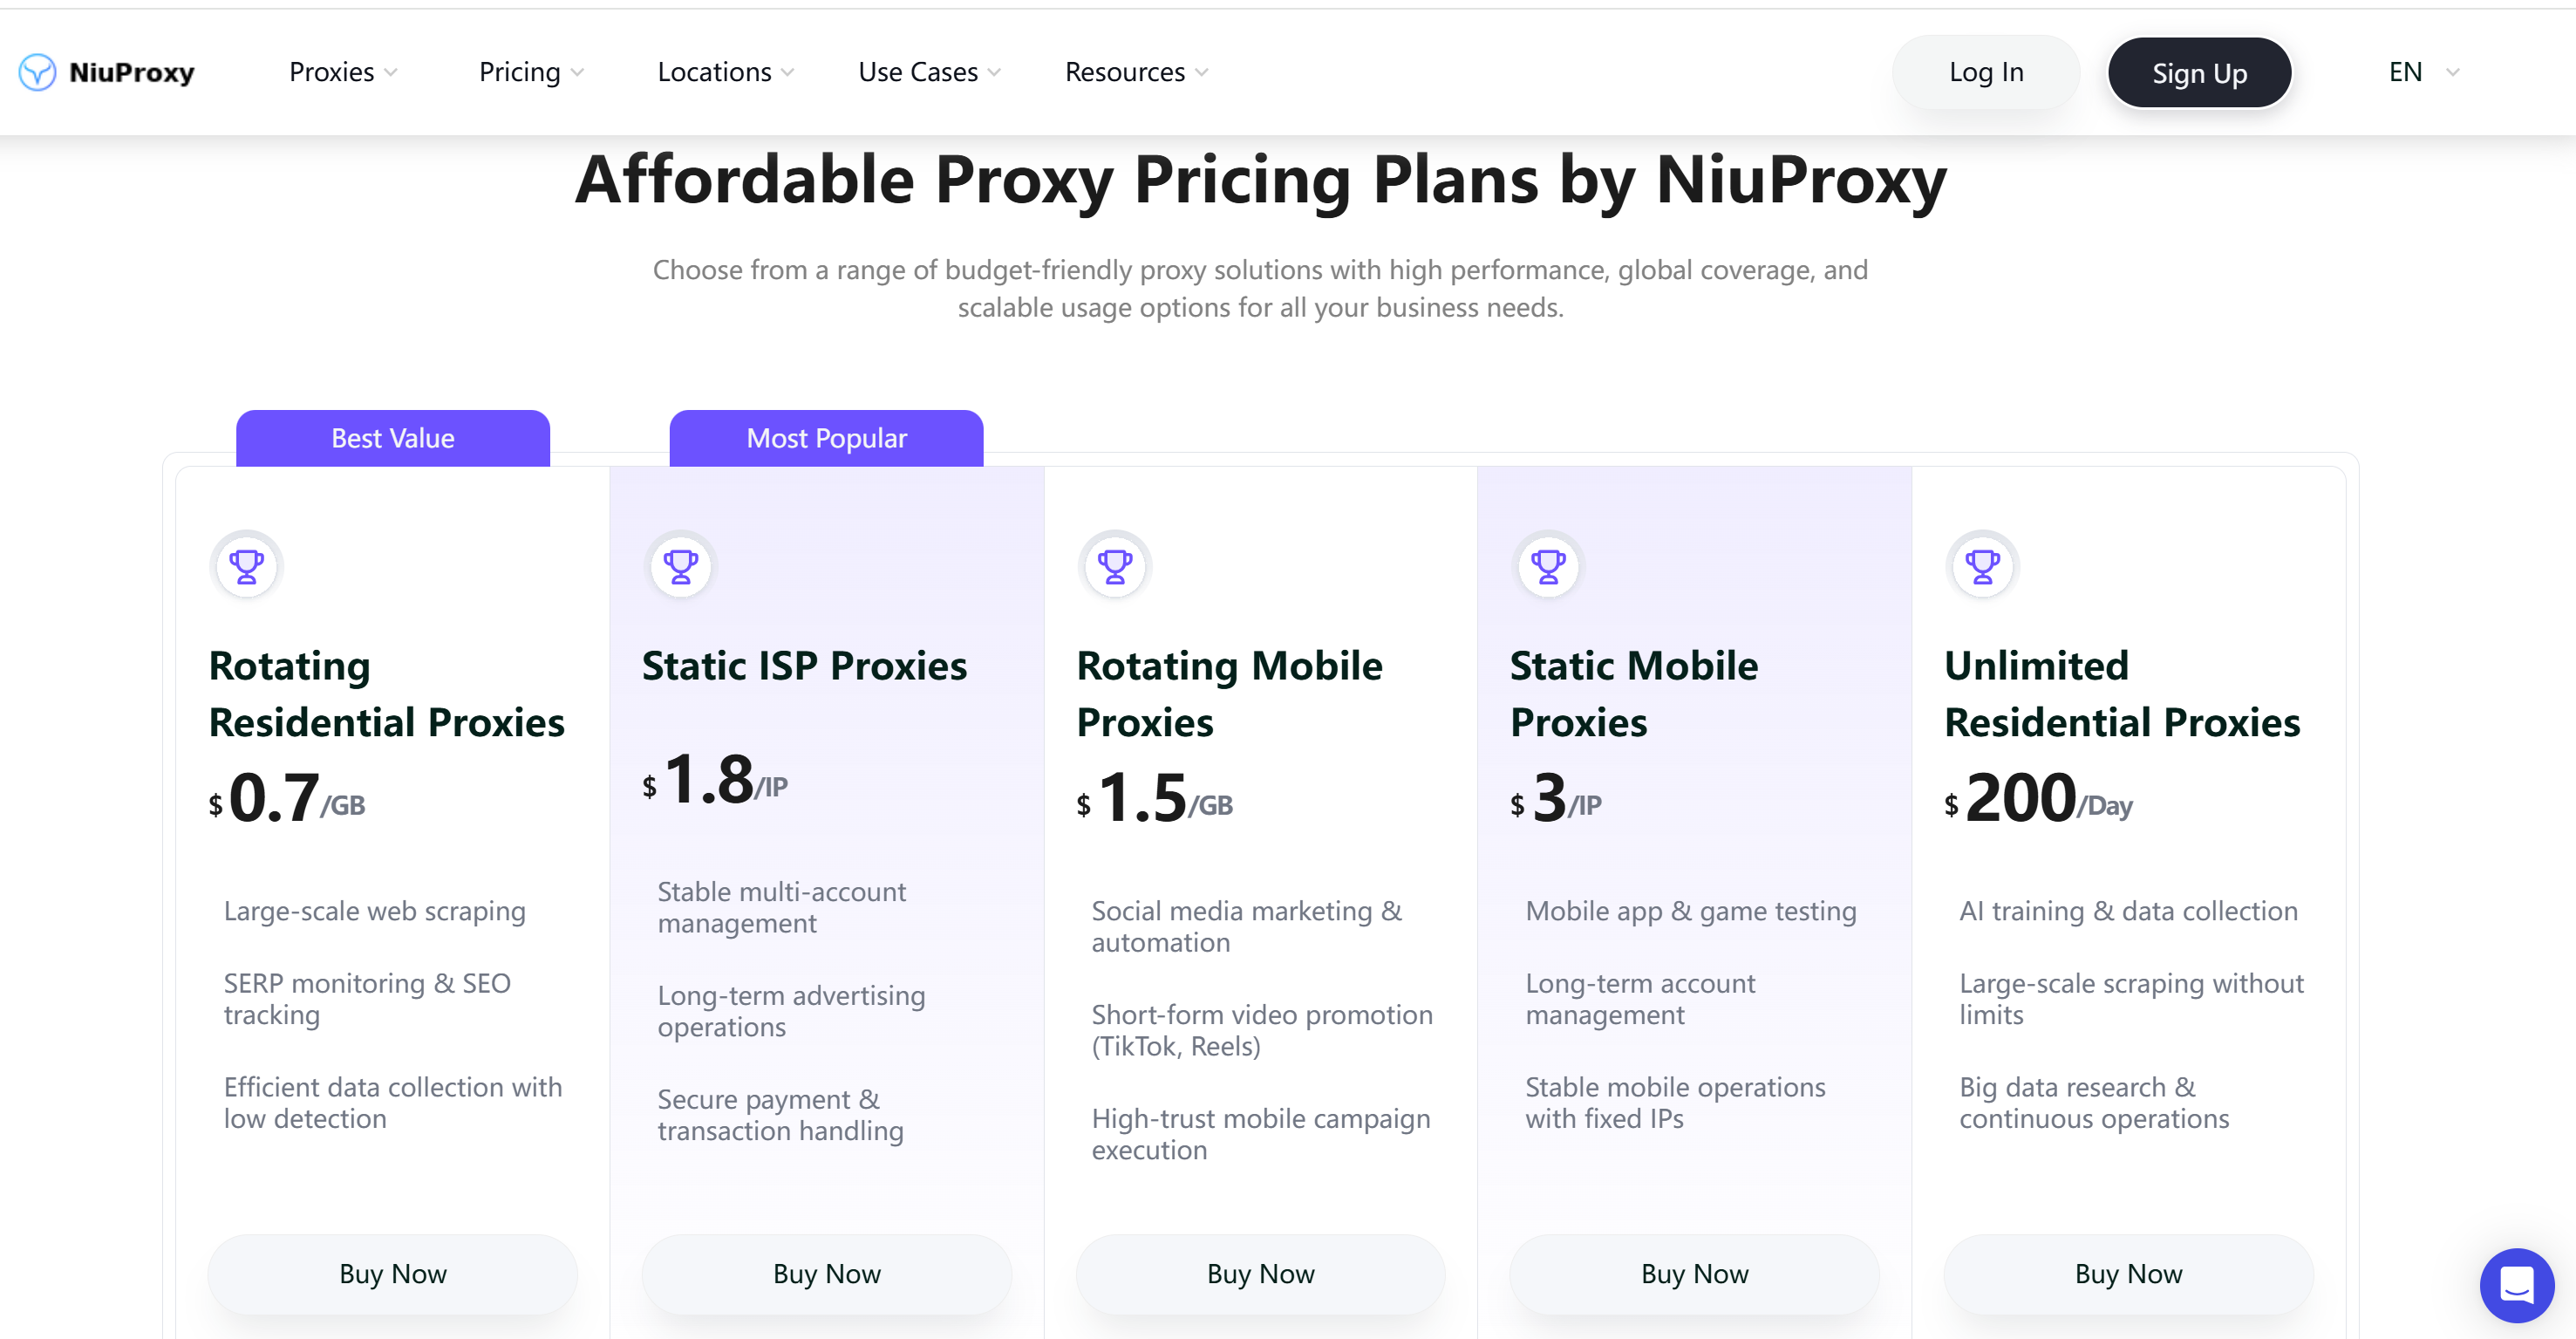2576x1339 pixels.
Task: Open the live chat widget icon
Action: click(2516, 1285)
